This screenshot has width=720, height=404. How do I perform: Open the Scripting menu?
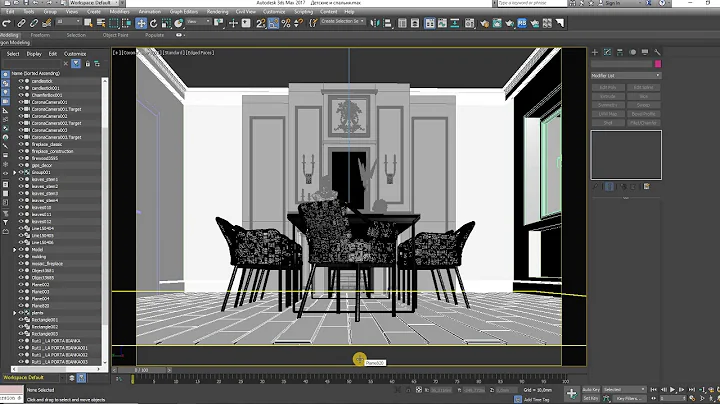point(303,11)
